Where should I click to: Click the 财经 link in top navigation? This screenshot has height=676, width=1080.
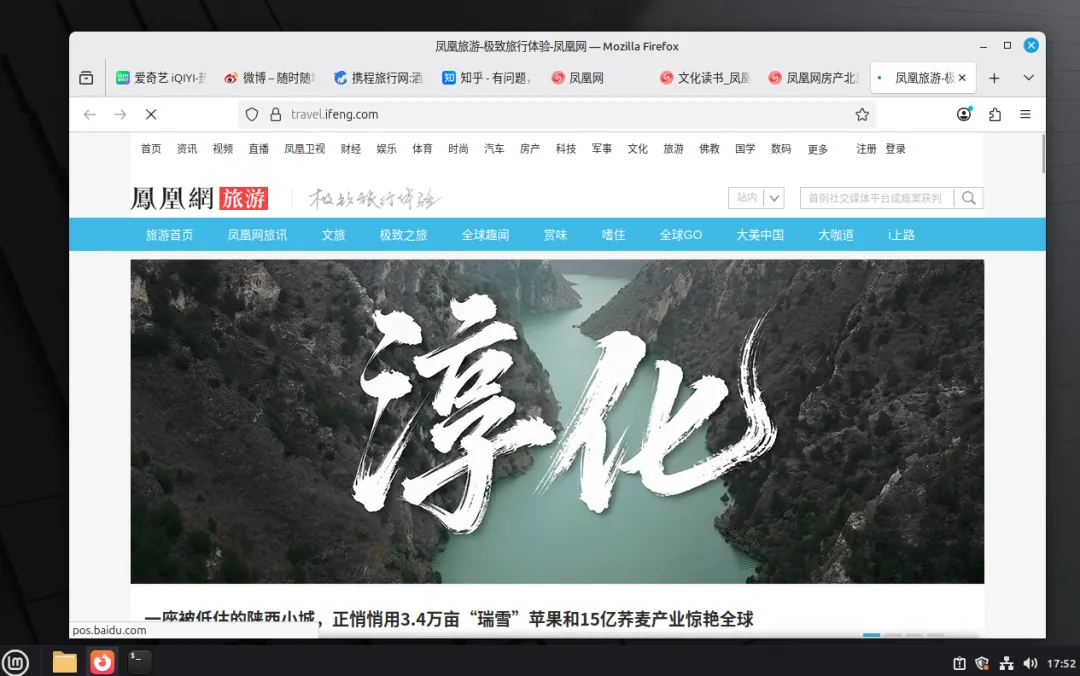pos(351,149)
